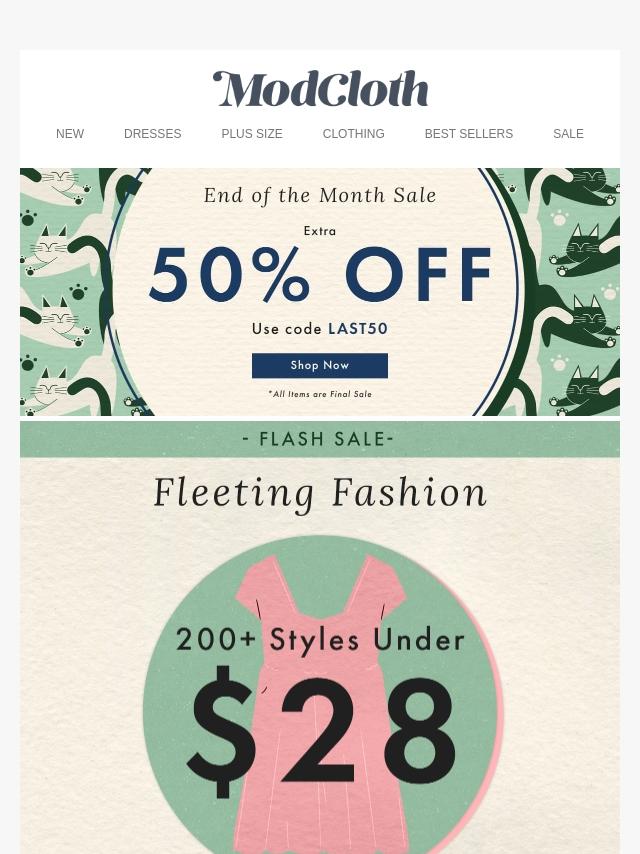This screenshot has width=640, height=854.
Task: Click the Fleeting Fashion heading
Action: [320, 493]
